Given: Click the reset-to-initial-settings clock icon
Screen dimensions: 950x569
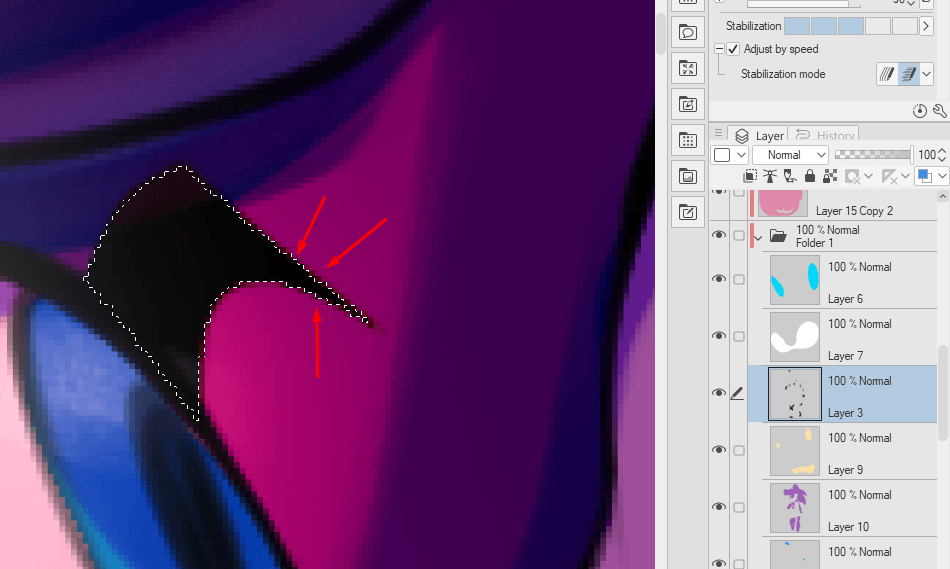Looking at the screenshot, I should (920, 111).
